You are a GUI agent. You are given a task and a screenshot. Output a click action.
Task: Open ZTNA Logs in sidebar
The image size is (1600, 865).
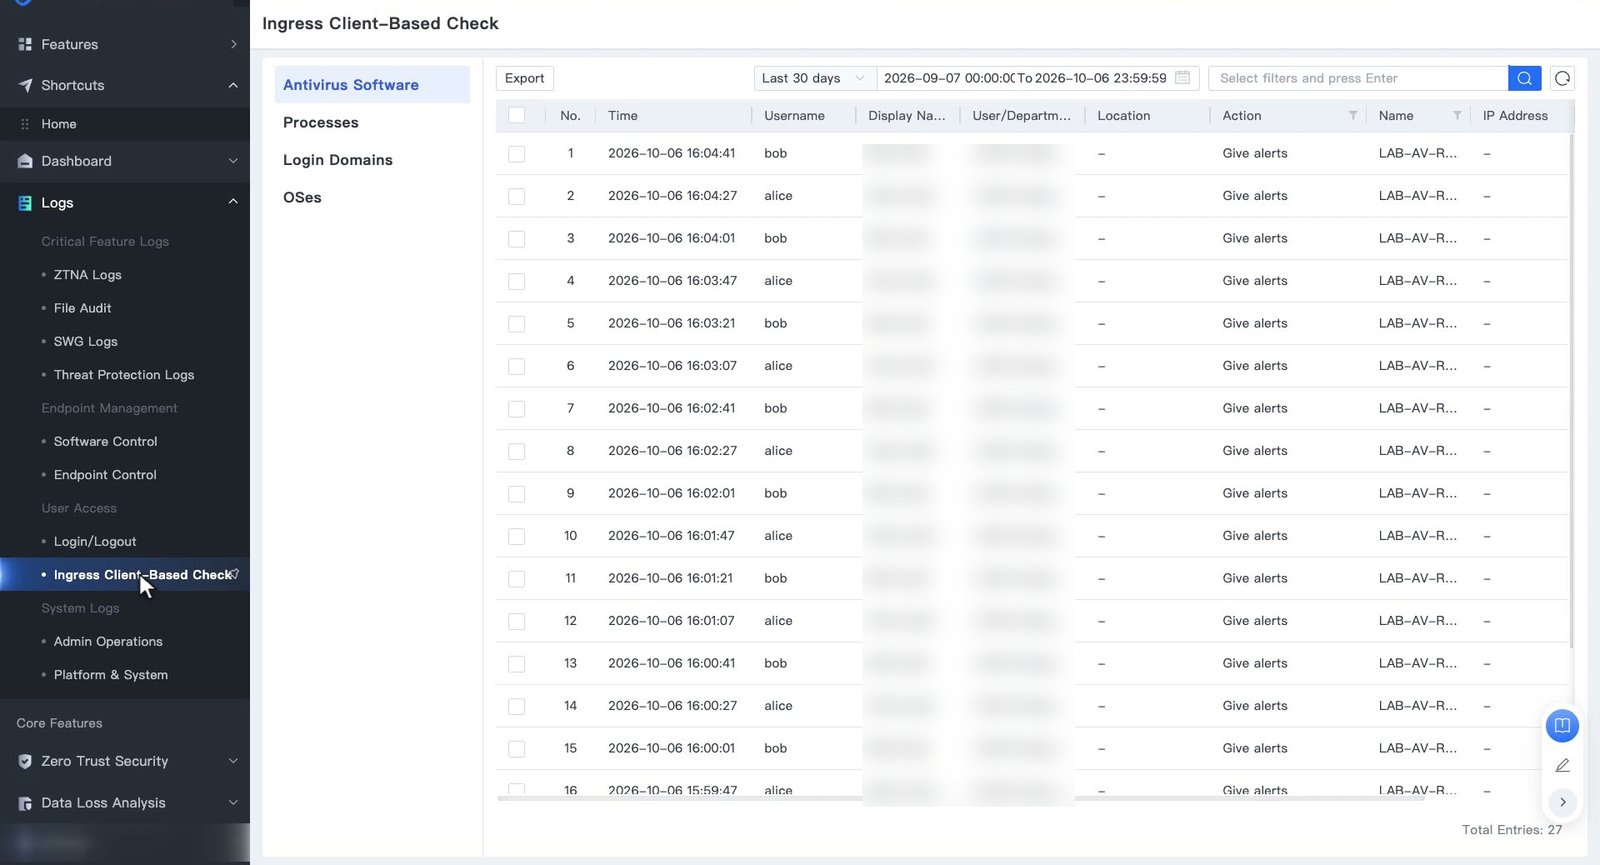(88, 275)
